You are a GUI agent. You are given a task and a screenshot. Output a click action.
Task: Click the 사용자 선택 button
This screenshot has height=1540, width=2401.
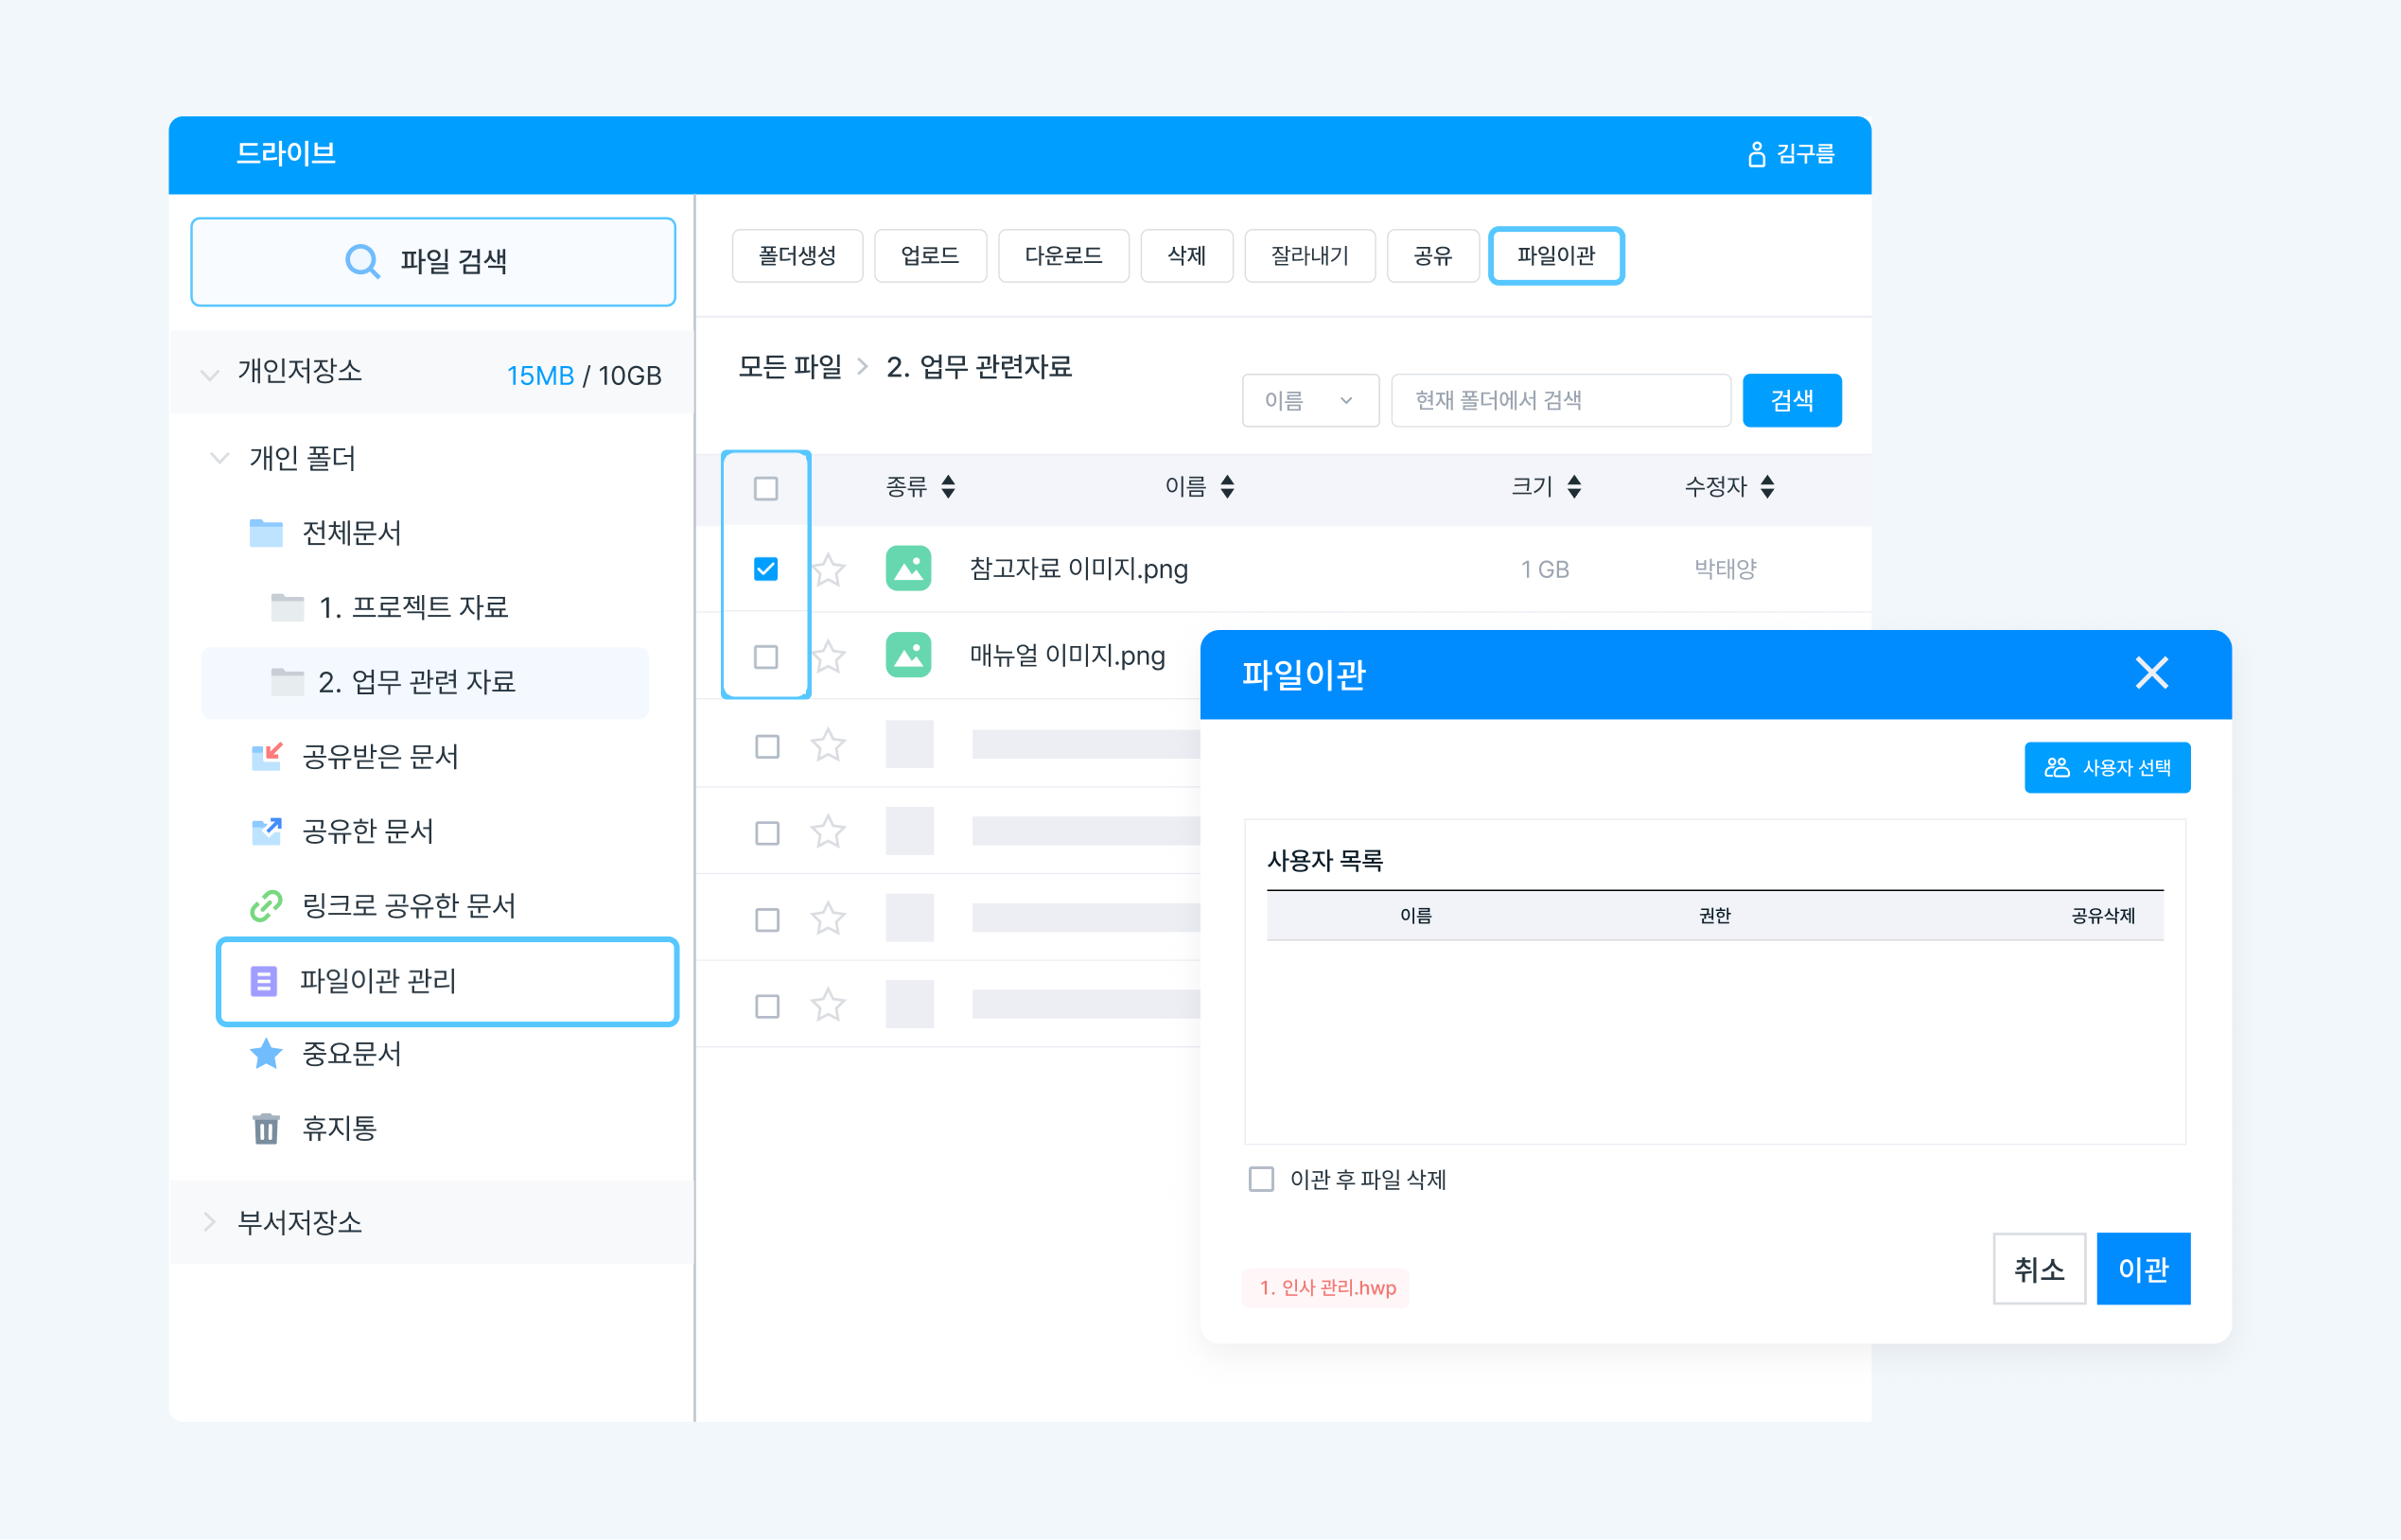point(2106,768)
